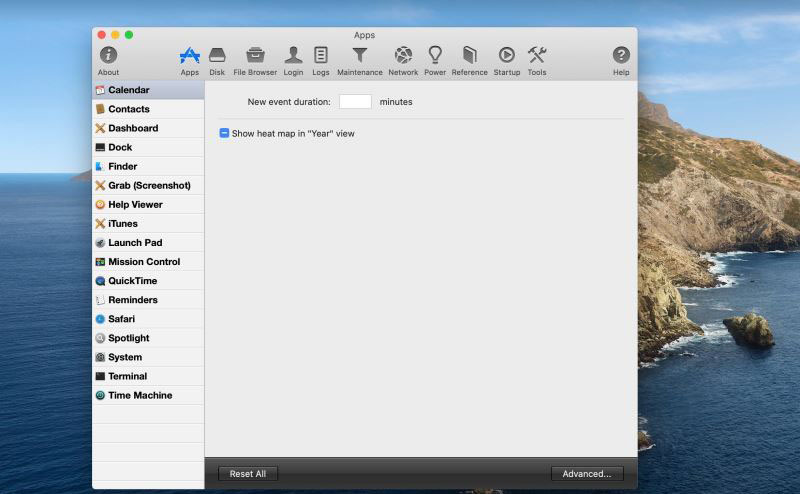Click the Help question mark icon
The height and width of the screenshot is (494, 800).
click(621, 56)
